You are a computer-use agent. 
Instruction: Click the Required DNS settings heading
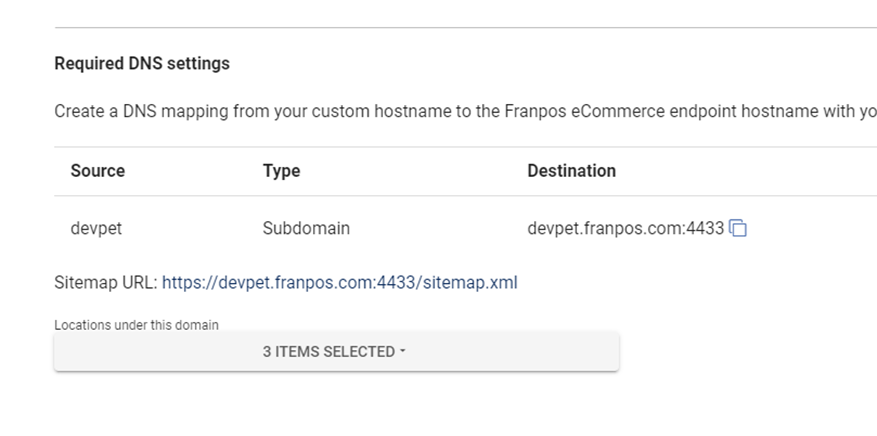(142, 64)
